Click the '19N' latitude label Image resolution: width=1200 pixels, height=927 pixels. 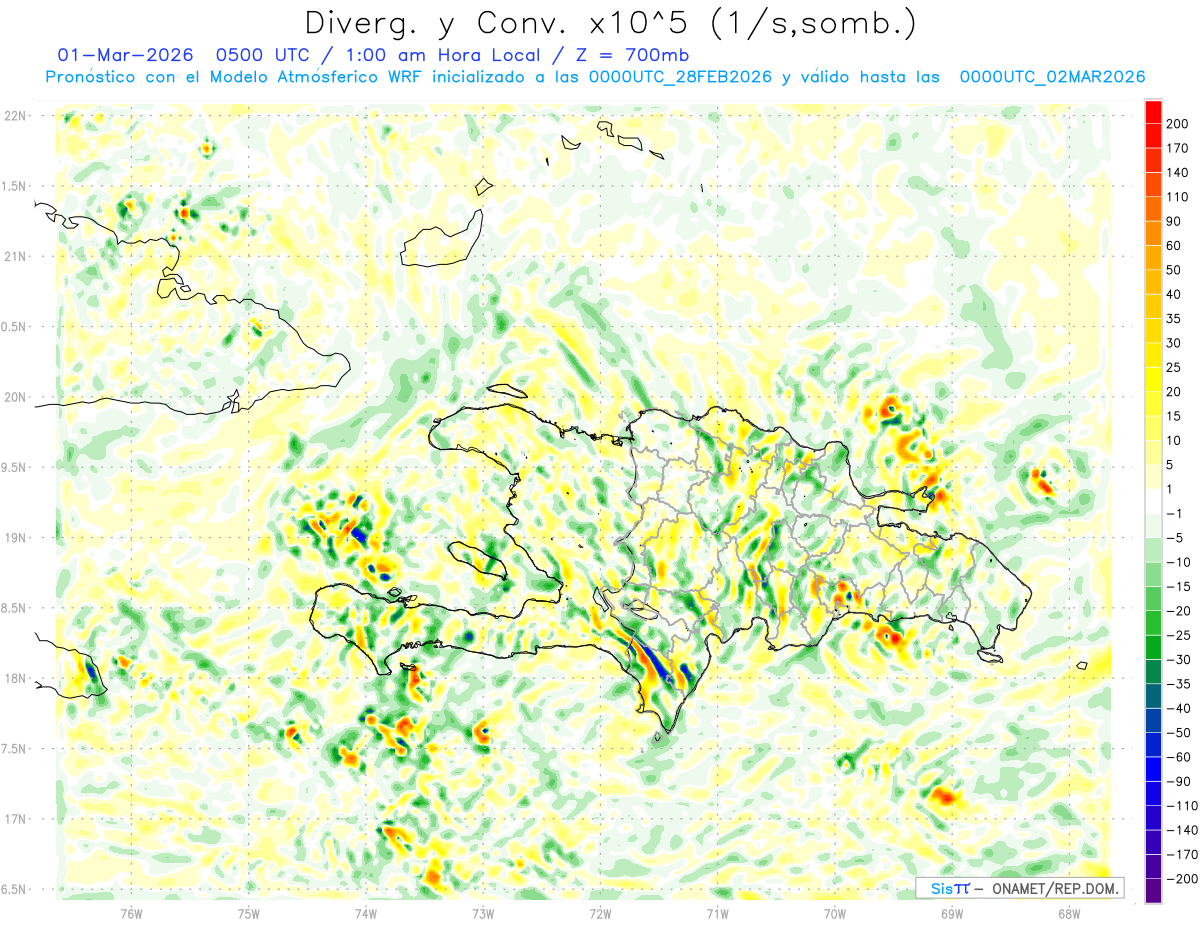pos(16,537)
